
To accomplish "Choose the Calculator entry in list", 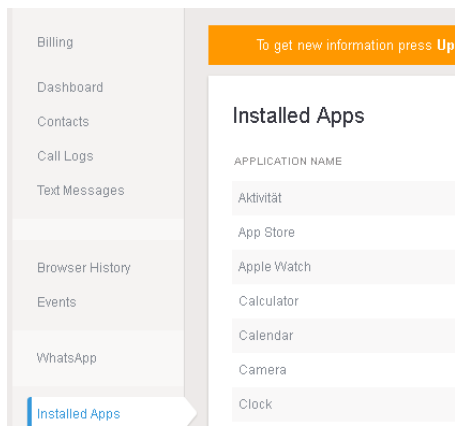I will pyautogui.click(x=343, y=301).
